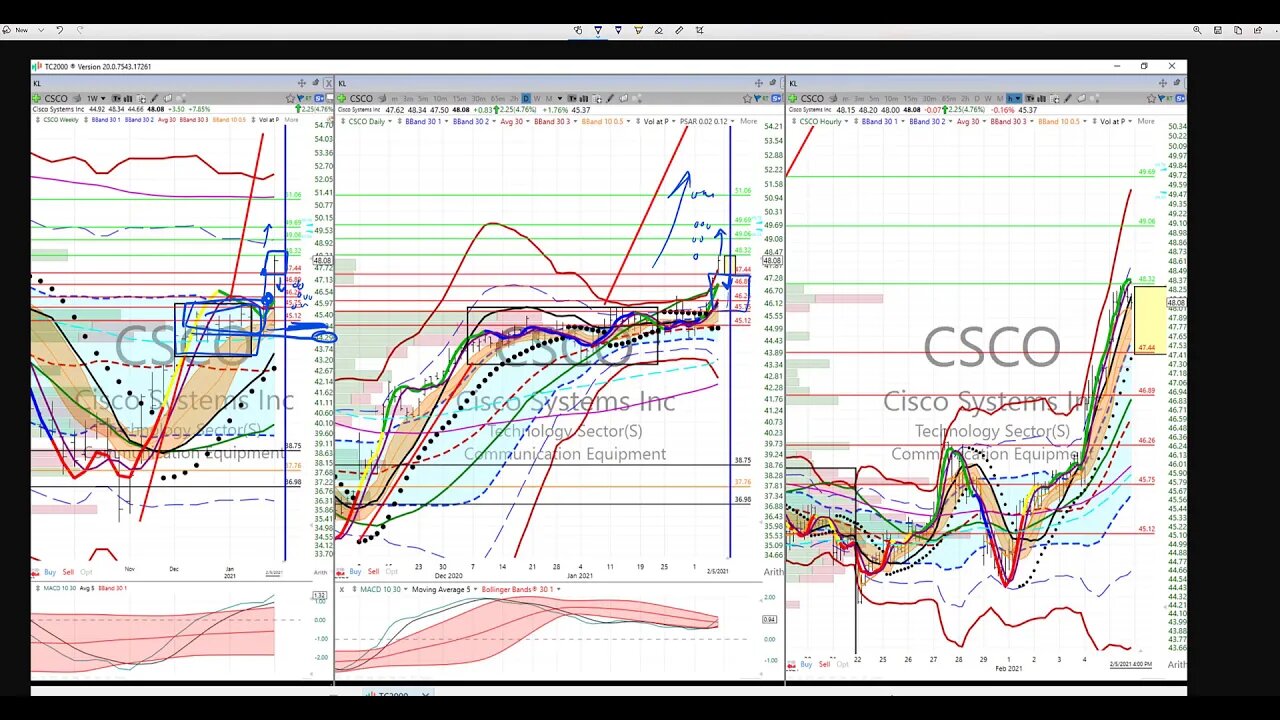Toggle touch writing in top toolbar

coord(578,30)
